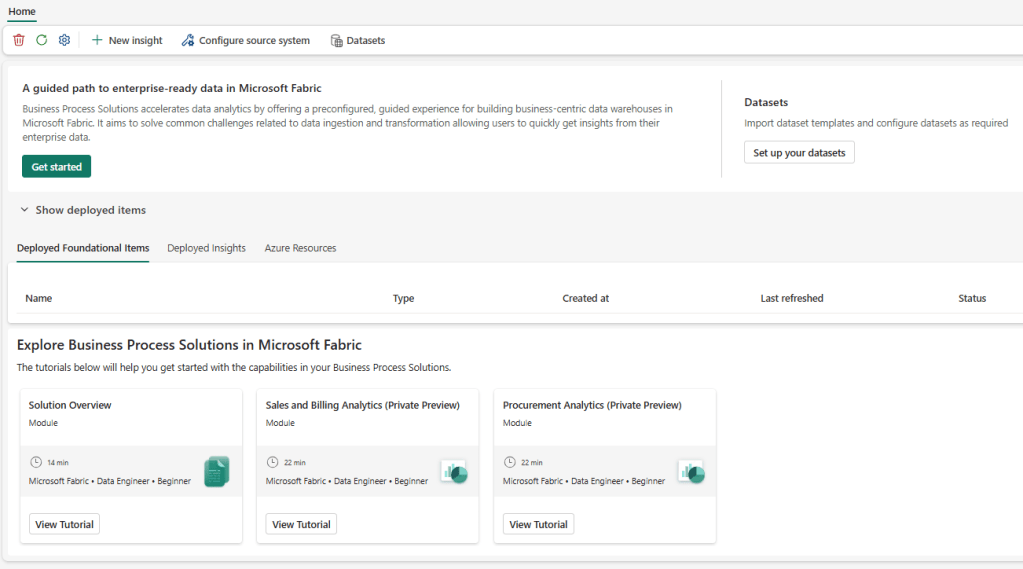This screenshot has height=569, width=1023.
Task: Switch to the Deployed Insights tab
Action: tap(206, 249)
